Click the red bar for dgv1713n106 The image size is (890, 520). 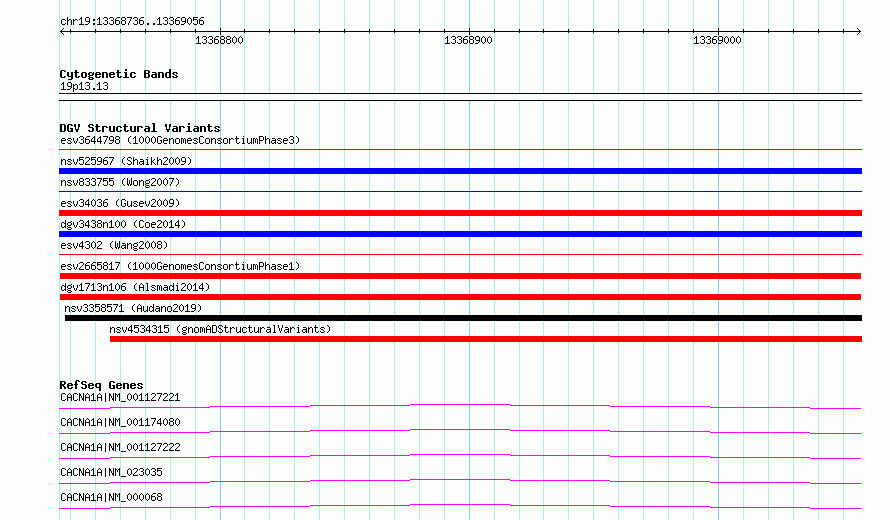460,297
